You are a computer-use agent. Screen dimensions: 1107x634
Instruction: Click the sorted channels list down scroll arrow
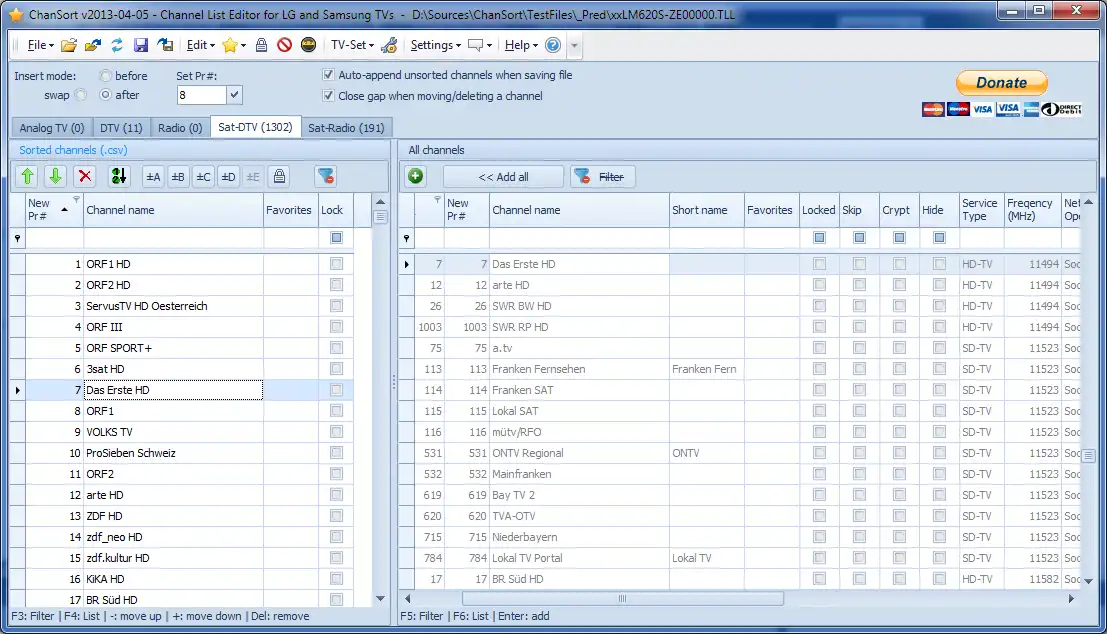click(x=381, y=599)
